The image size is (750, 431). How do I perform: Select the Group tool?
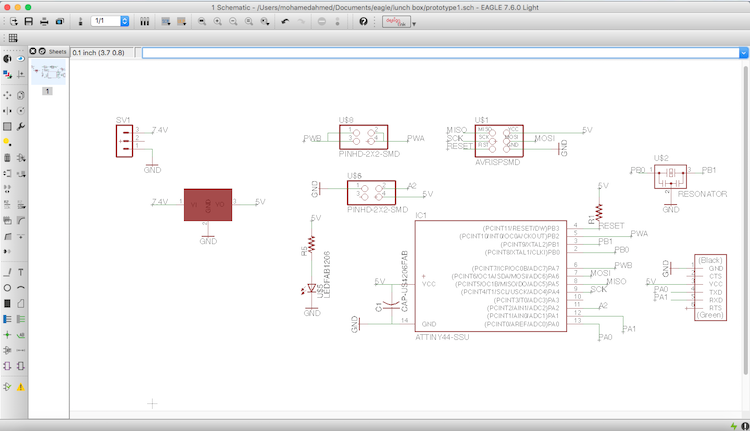click(x=7, y=127)
